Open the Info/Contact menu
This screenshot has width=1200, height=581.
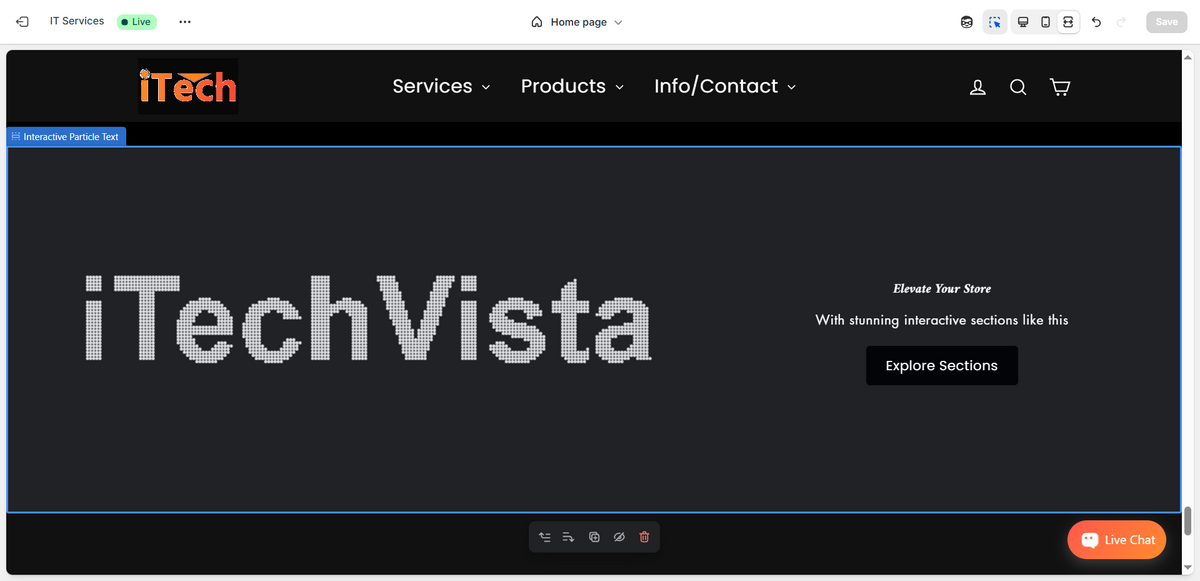[x=725, y=86]
